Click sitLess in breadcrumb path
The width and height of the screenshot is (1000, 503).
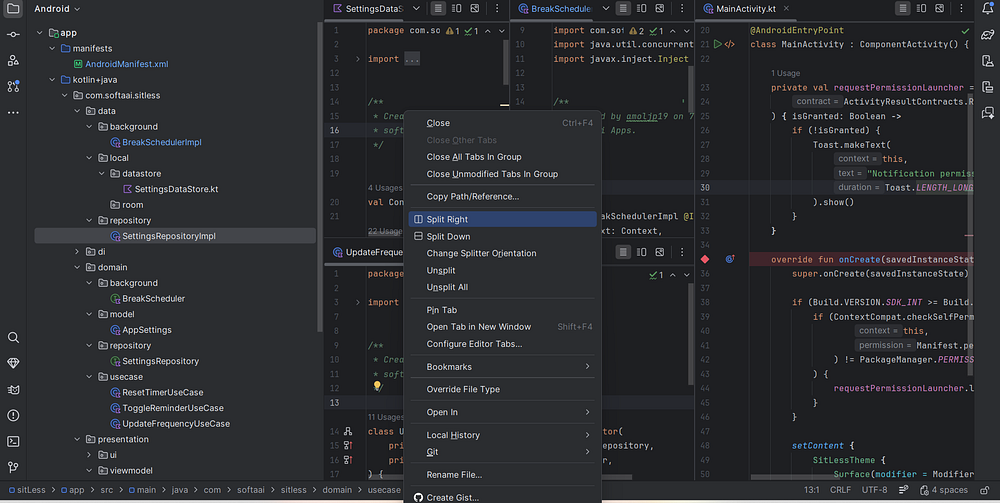(x=27, y=490)
